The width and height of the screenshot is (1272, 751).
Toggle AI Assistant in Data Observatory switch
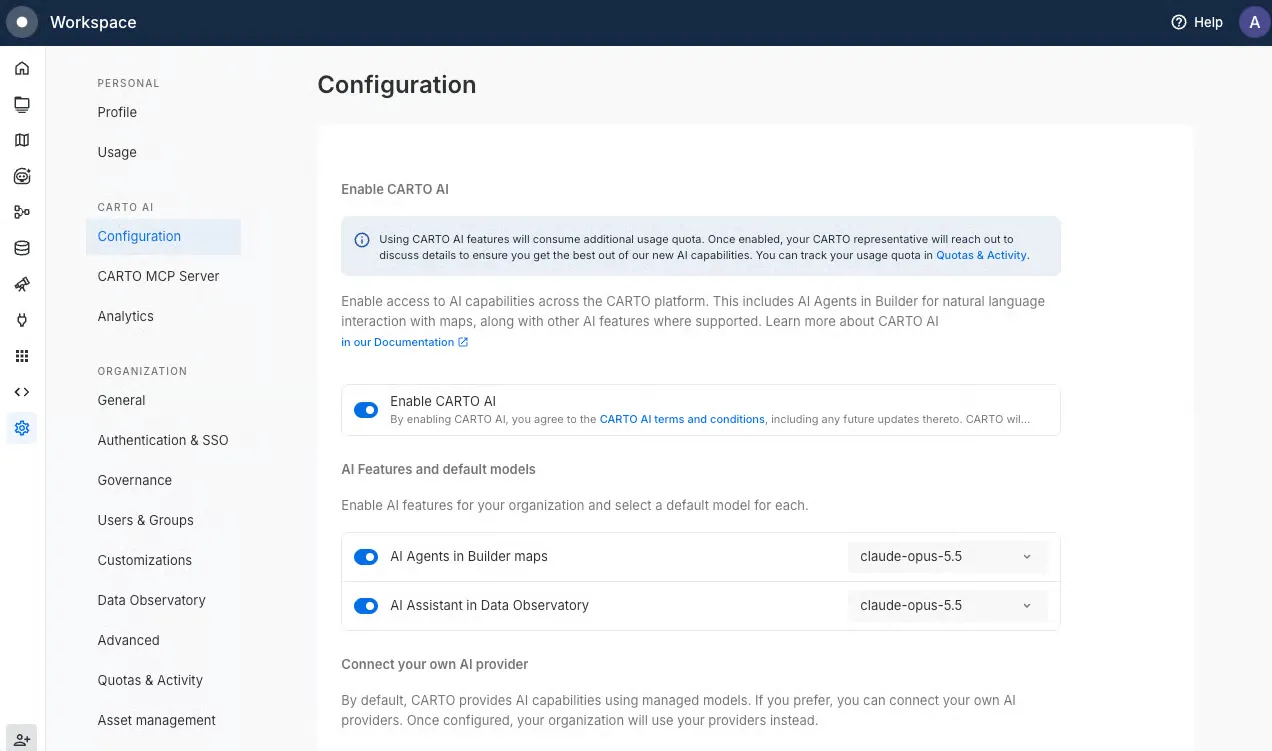click(x=366, y=606)
